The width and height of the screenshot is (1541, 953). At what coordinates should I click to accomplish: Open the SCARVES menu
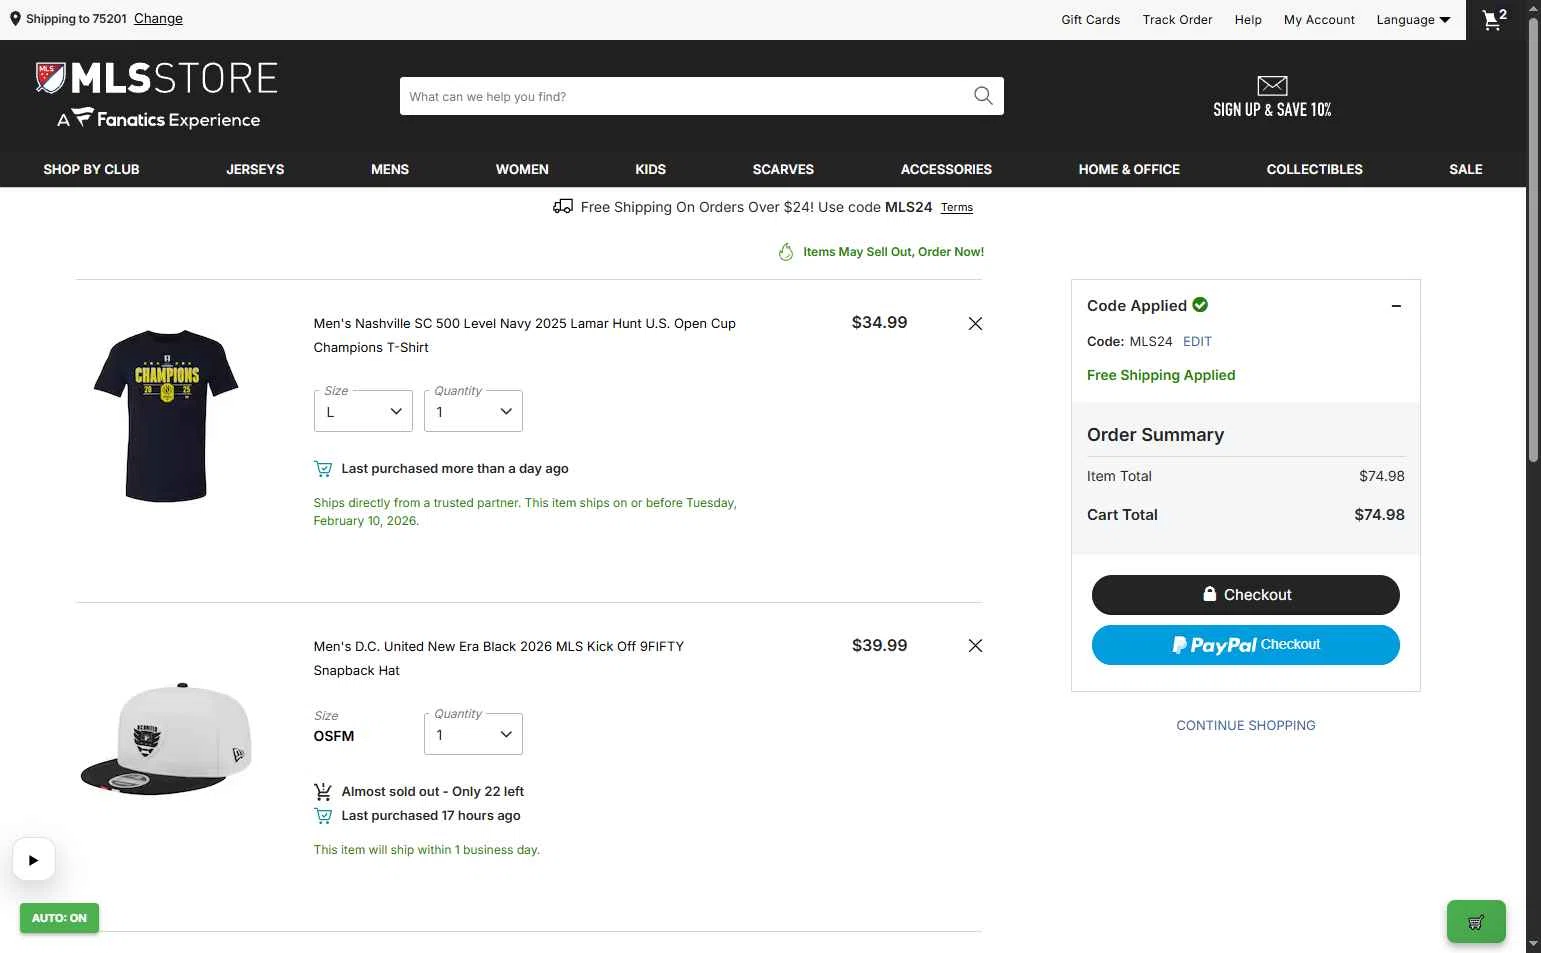[x=783, y=169]
